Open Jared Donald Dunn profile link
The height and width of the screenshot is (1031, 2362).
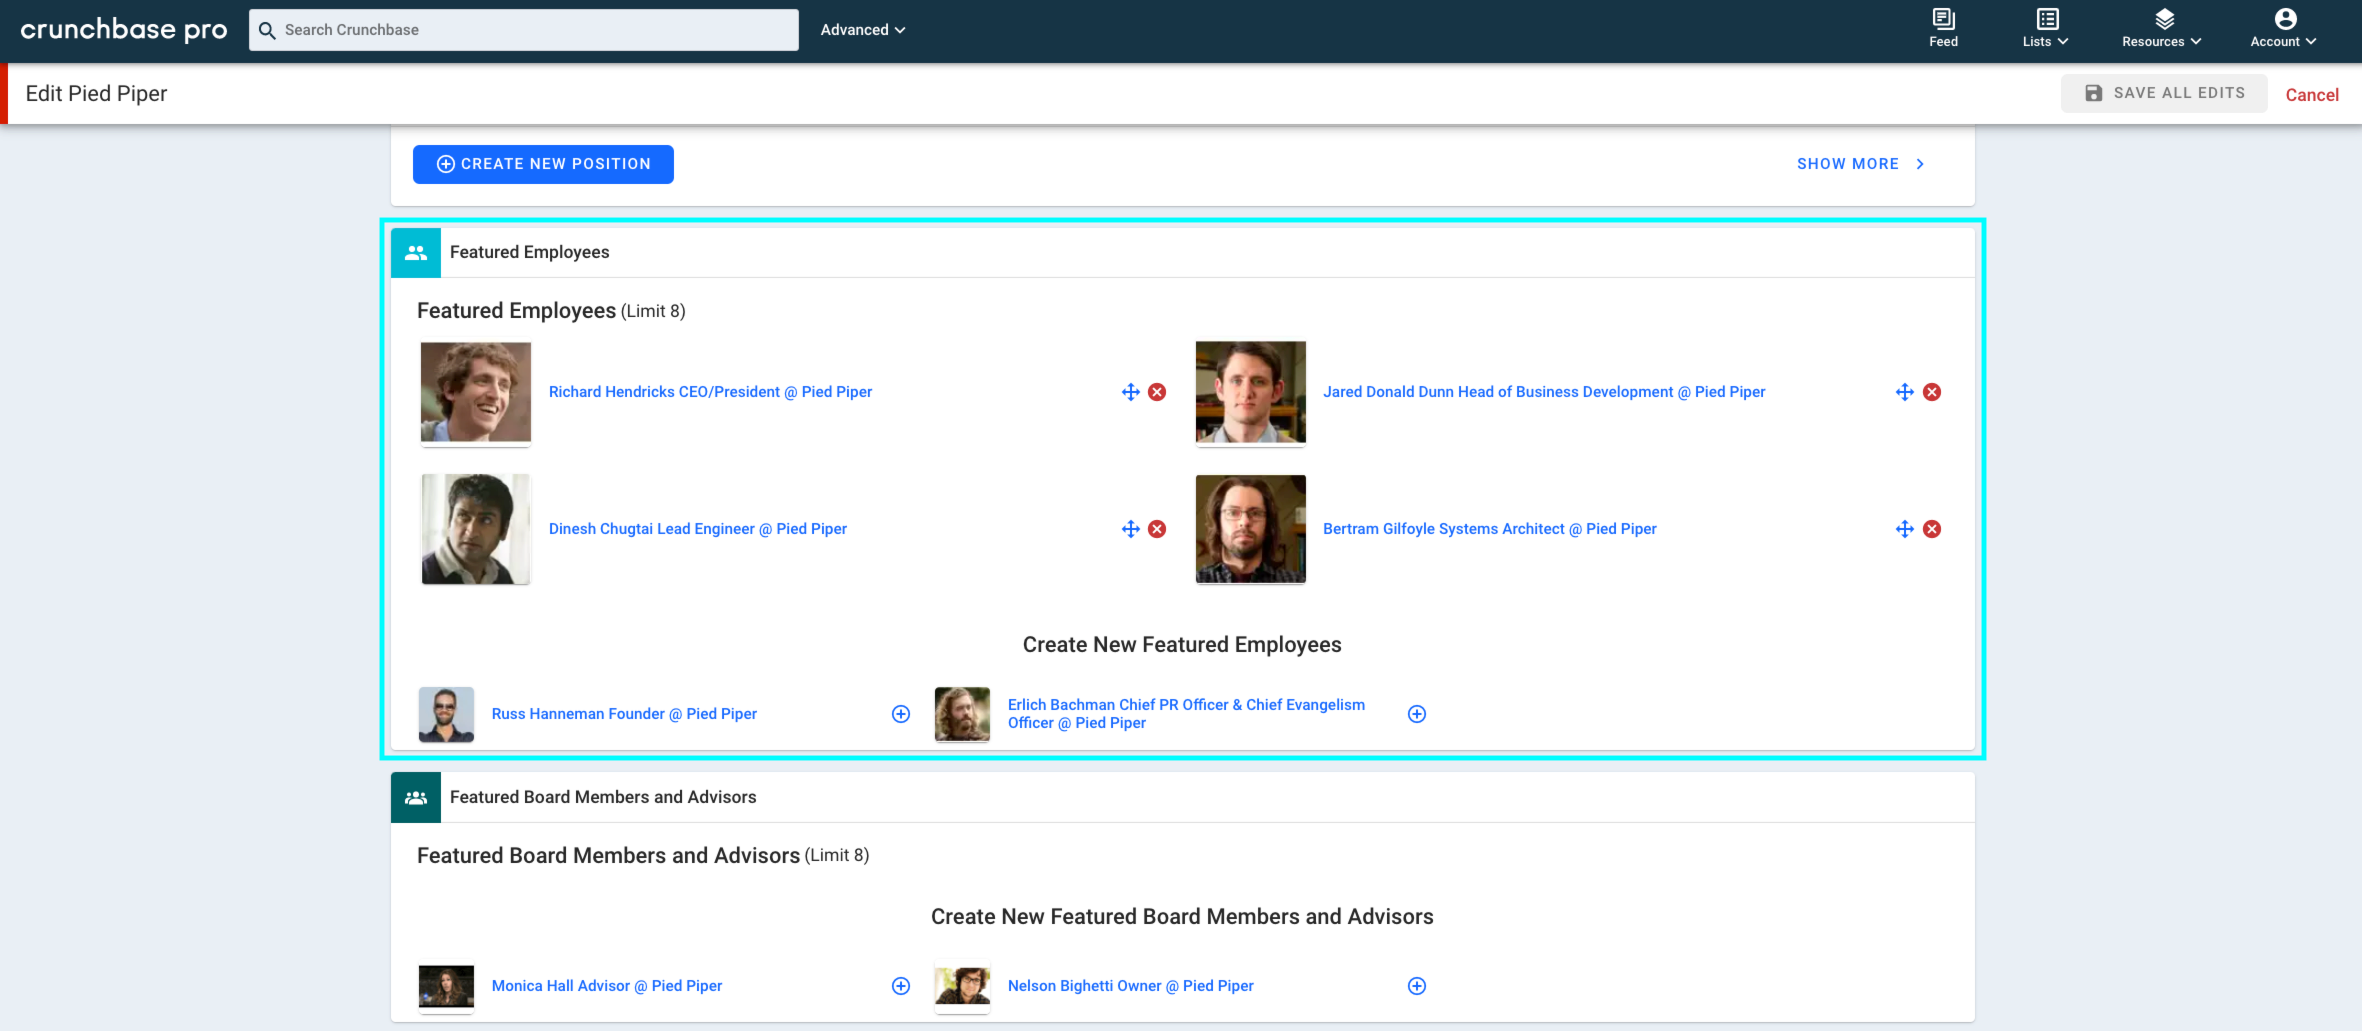pos(1544,392)
